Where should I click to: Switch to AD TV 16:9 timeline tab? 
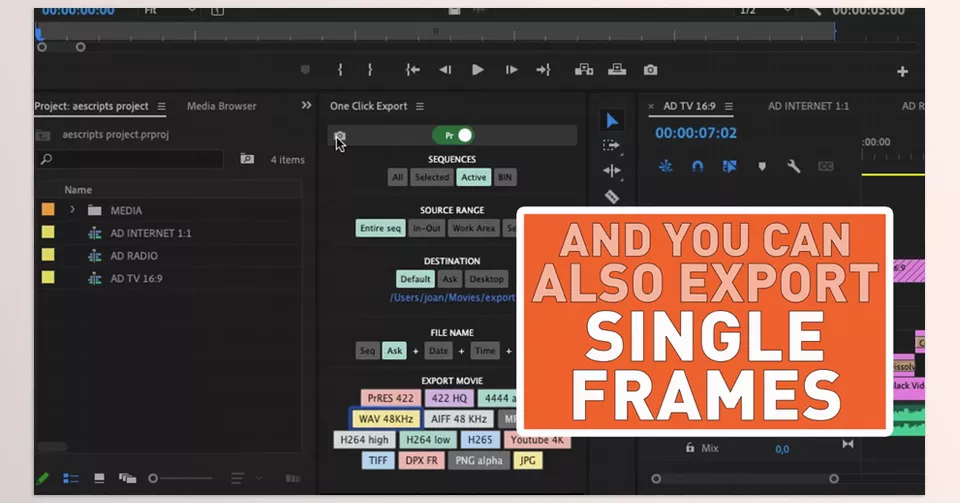(x=689, y=106)
